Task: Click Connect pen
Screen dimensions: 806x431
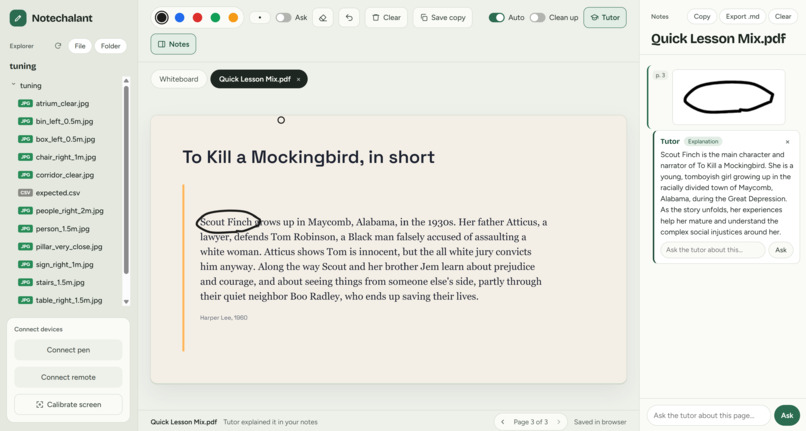Action: coord(68,350)
